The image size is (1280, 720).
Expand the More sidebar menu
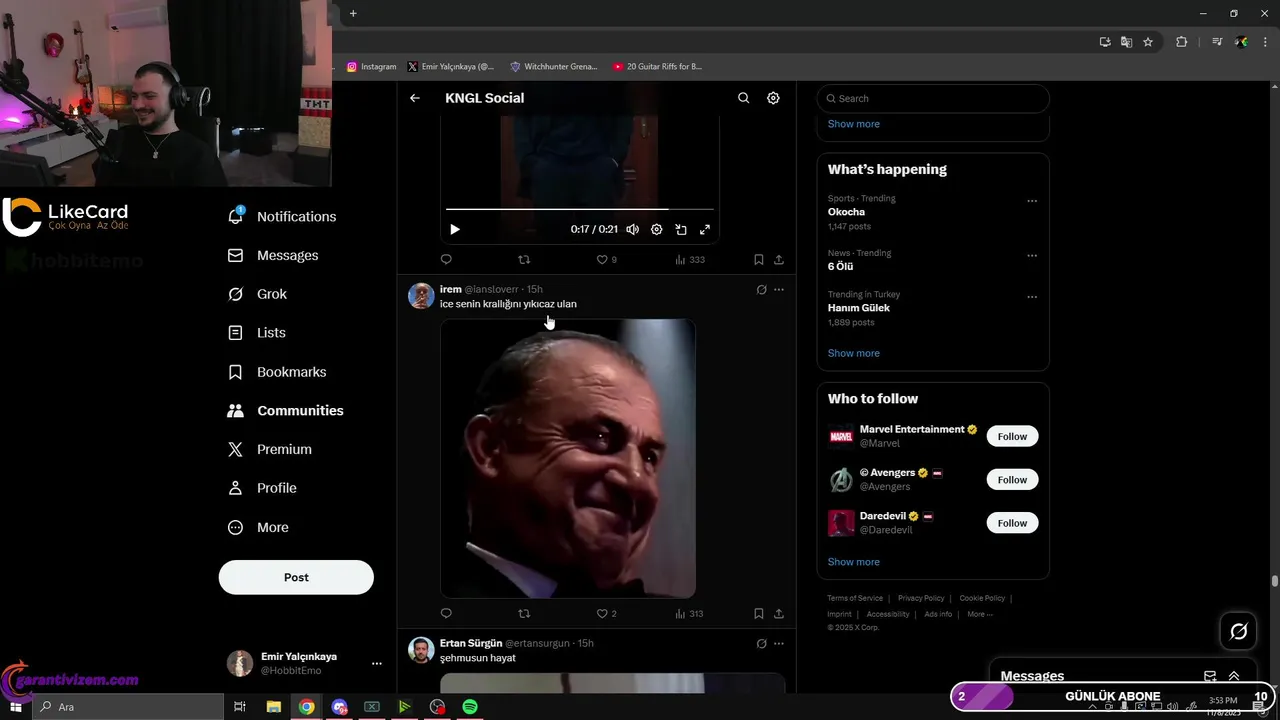pos(258,527)
